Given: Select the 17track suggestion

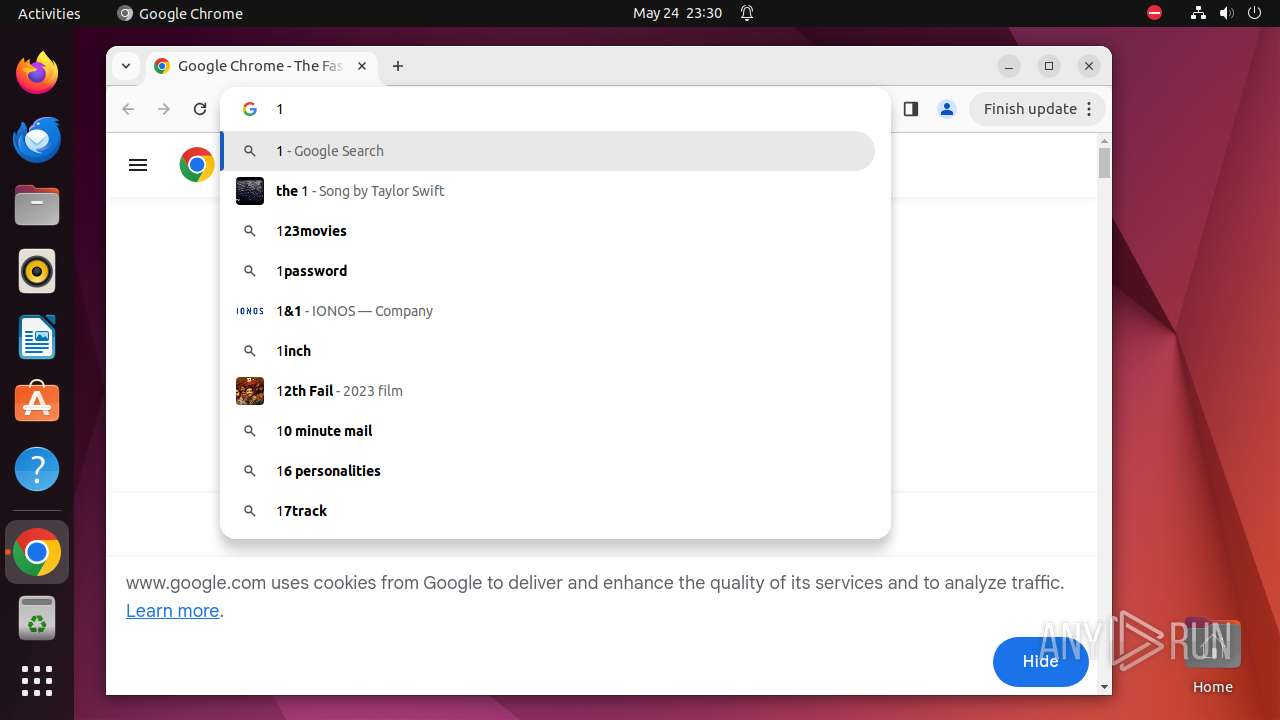Looking at the screenshot, I should 548,511.
